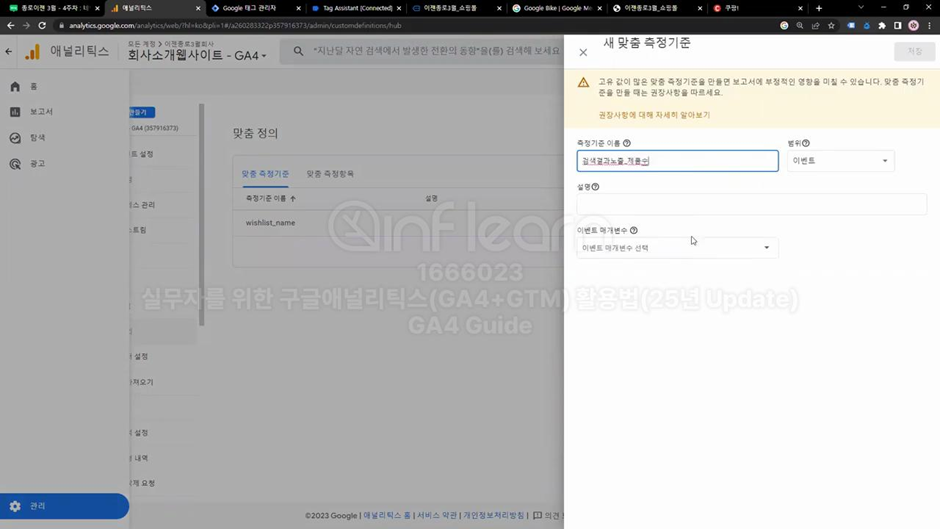Open 서비스 약관 footer link
The image size is (940, 529).
[x=436, y=515]
